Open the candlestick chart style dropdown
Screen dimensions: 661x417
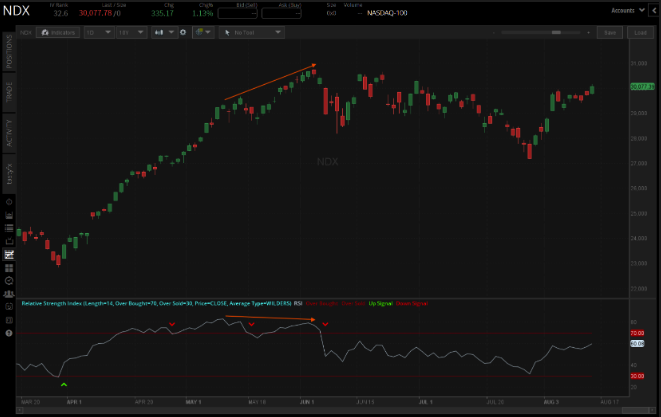click(164, 32)
